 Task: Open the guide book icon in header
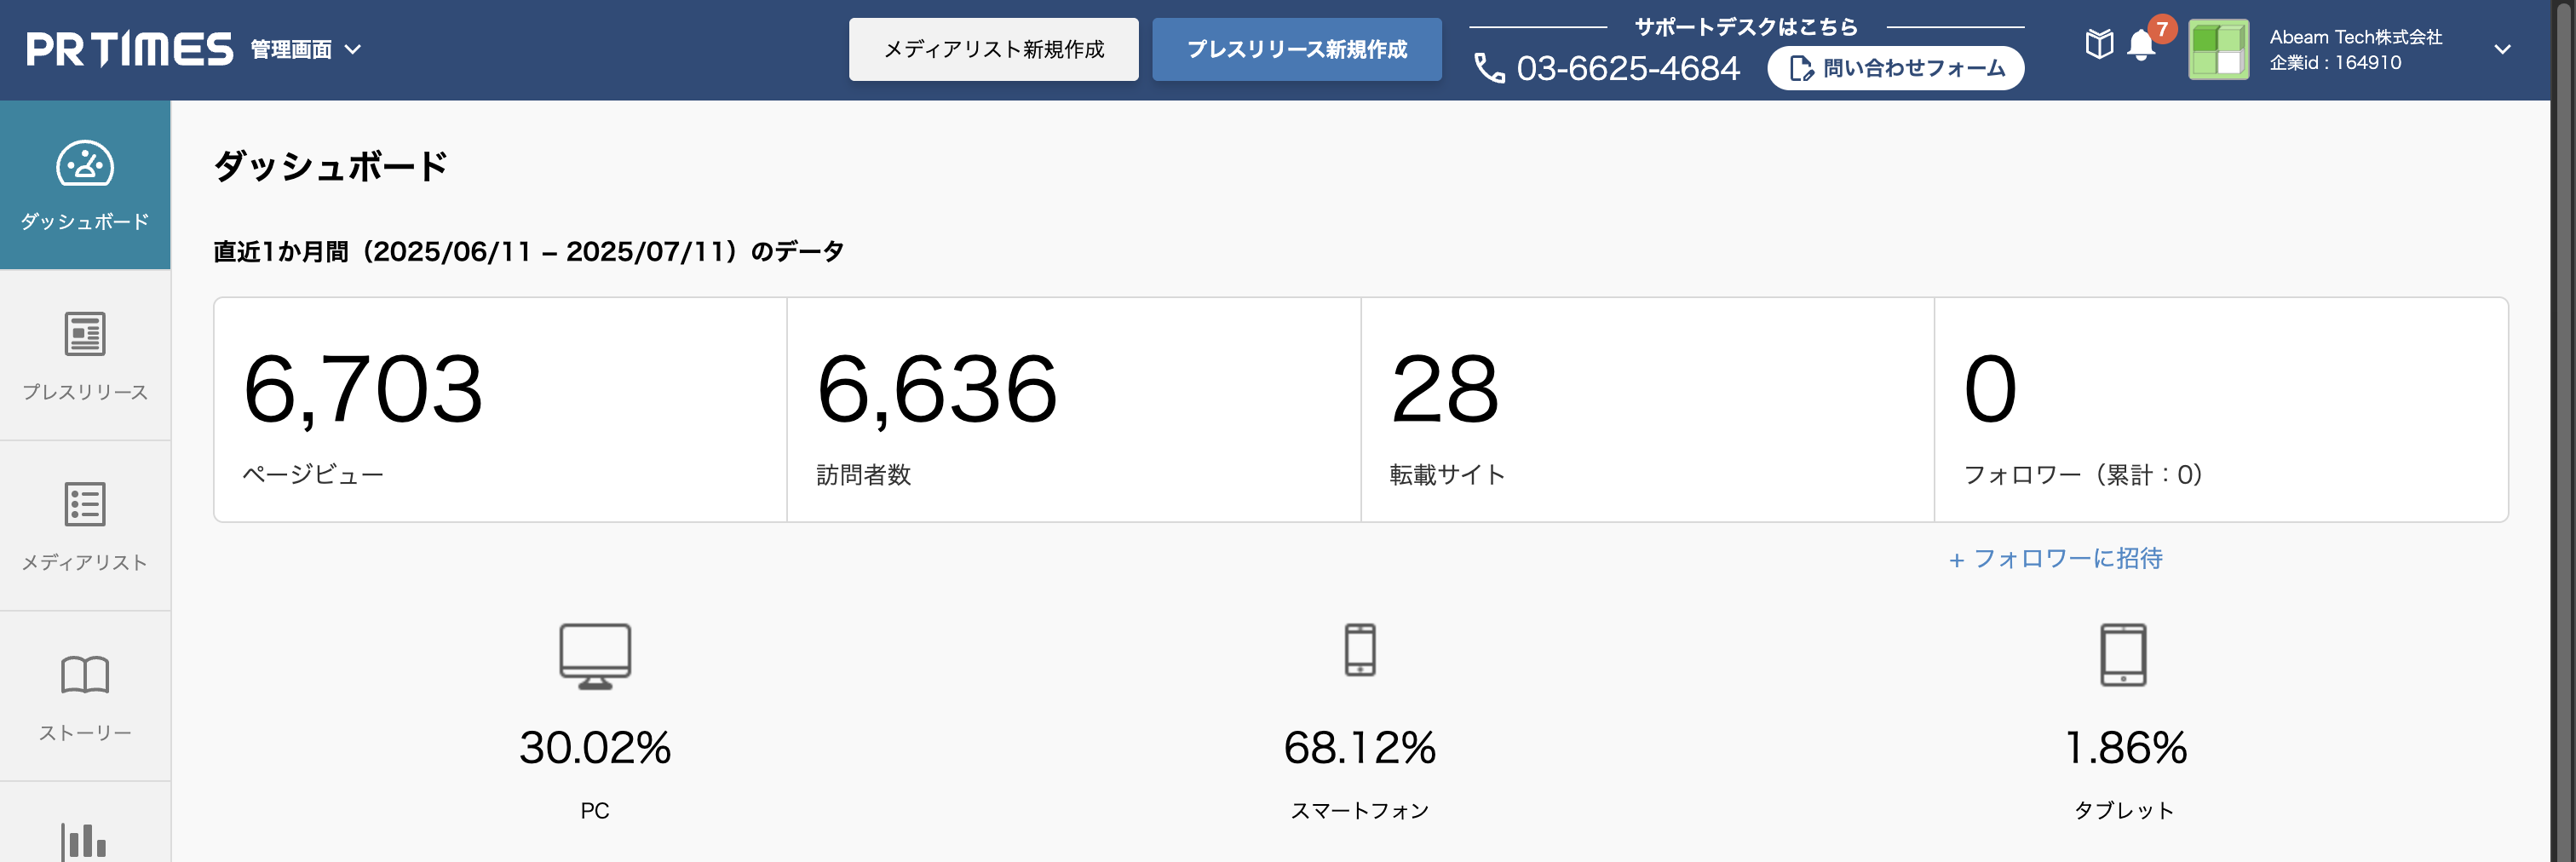pos(2099,44)
